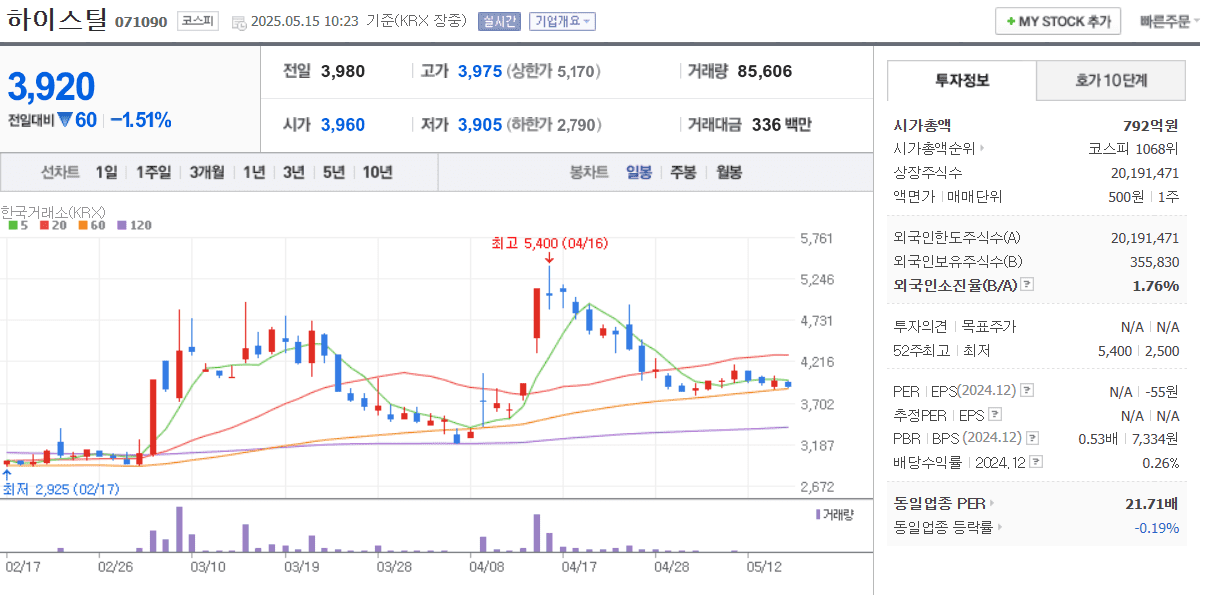Switch to the 호가 10단계 tab
Viewport: 1209px width, 595px height.
tap(1111, 80)
